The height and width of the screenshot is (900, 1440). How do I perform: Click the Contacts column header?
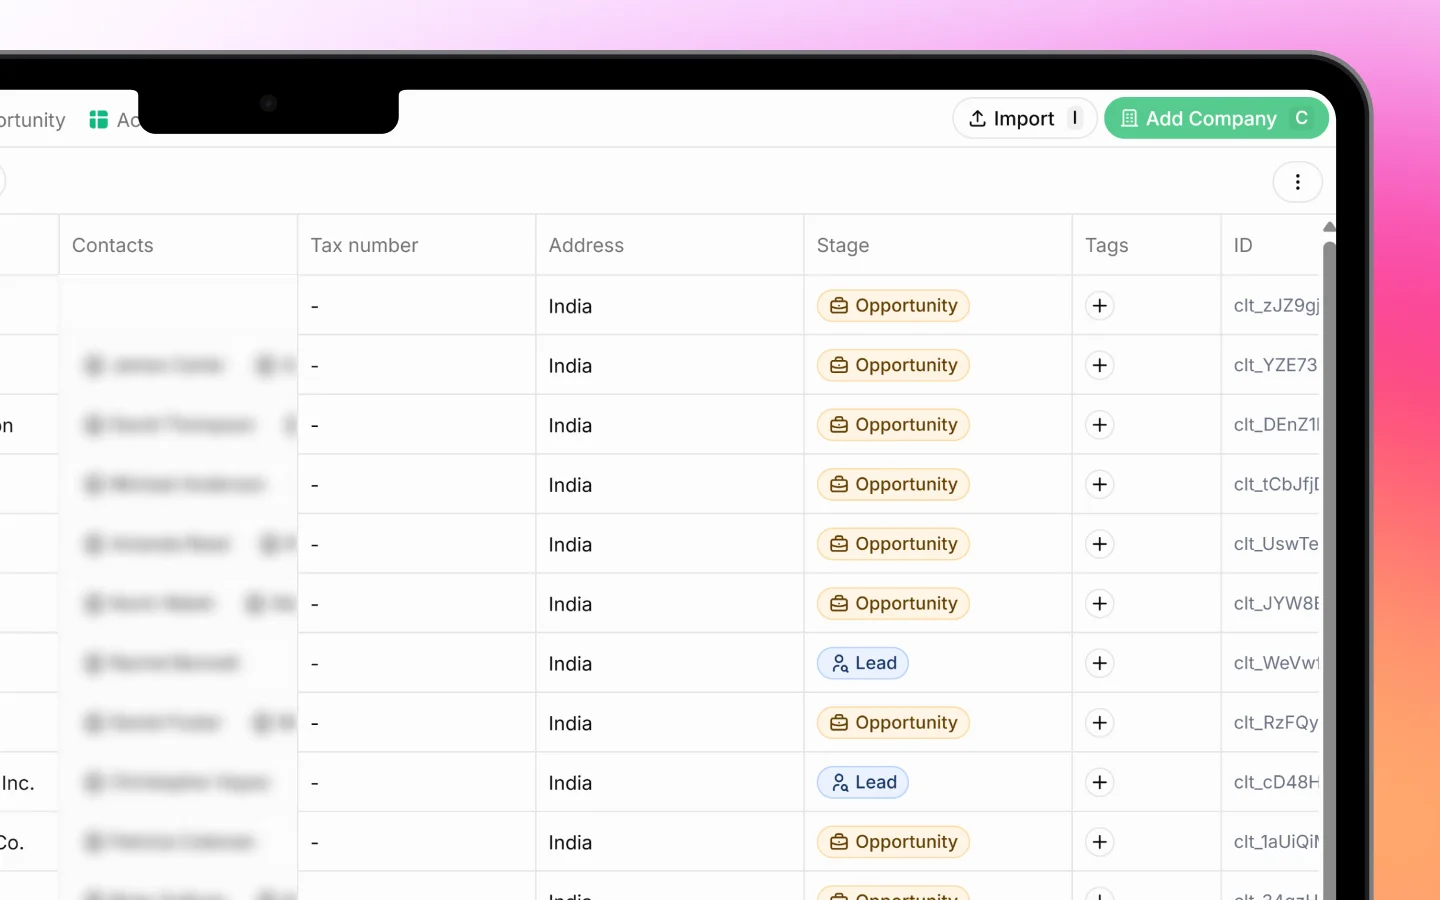click(x=178, y=245)
